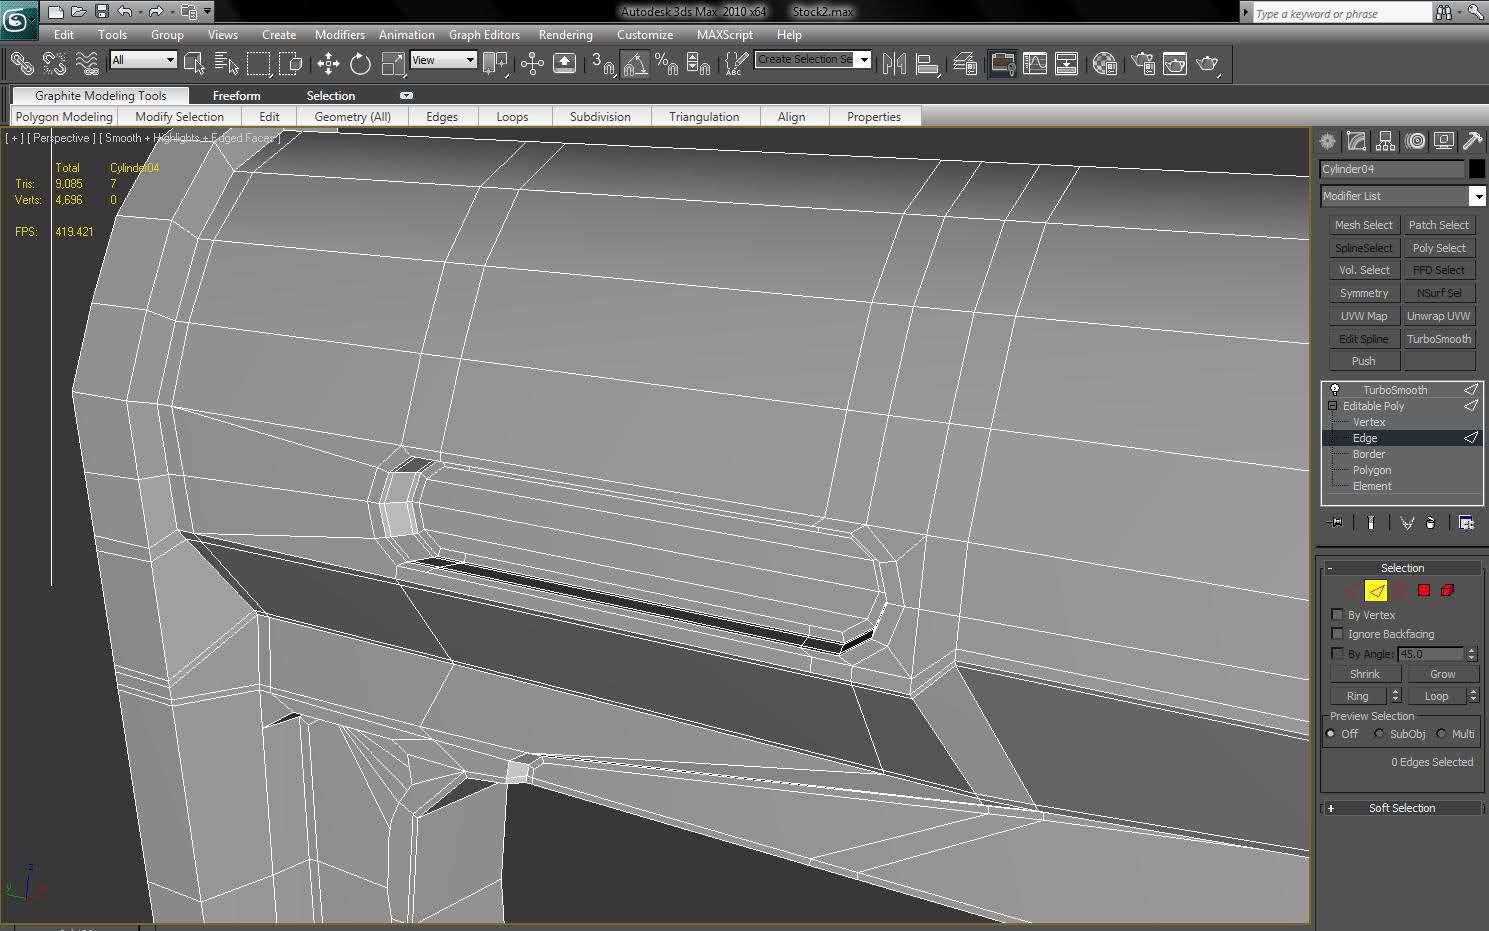Image resolution: width=1489 pixels, height=931 pixels.
Task: Open the Rendering menu
Action: [565, 34]
